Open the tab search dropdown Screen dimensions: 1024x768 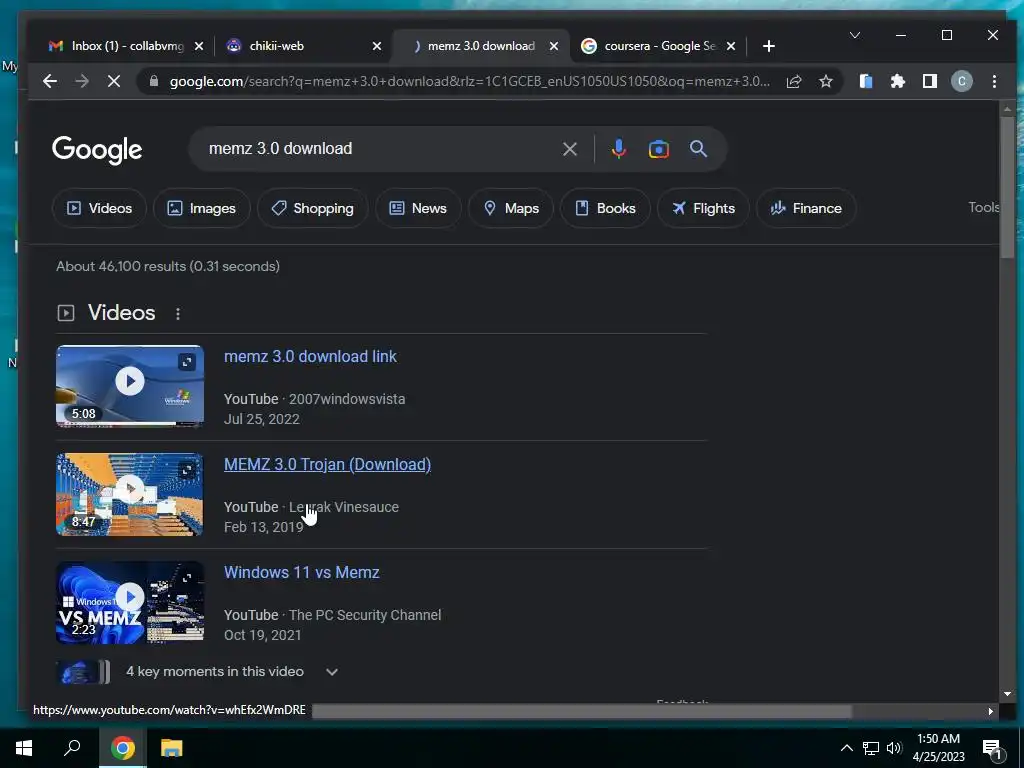[854, 35]
